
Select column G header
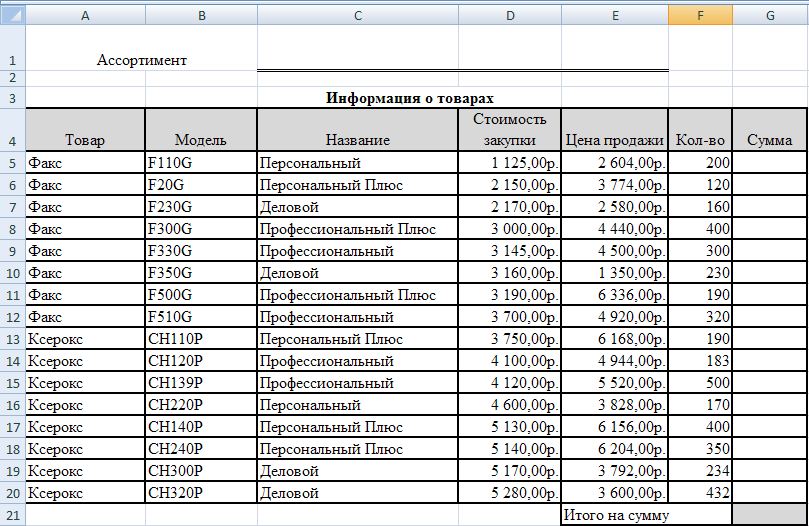[x=770, y=15]
